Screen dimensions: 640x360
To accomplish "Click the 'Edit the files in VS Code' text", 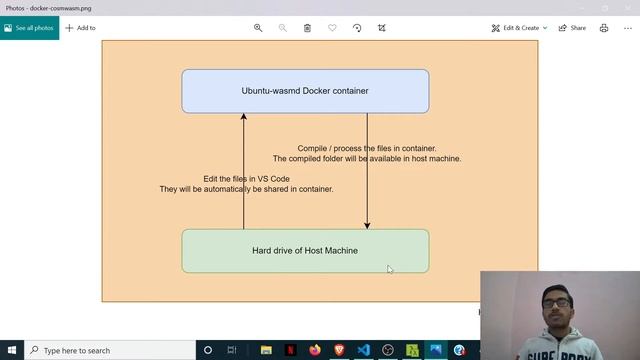I will click(x=247, y=179).
